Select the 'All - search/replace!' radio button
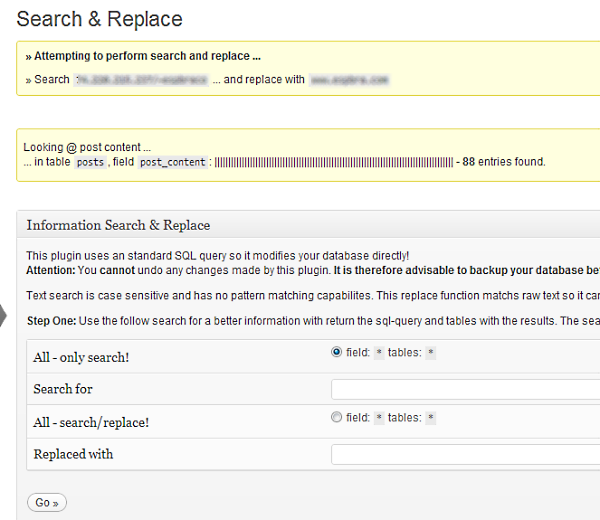 tap(336, 417)
